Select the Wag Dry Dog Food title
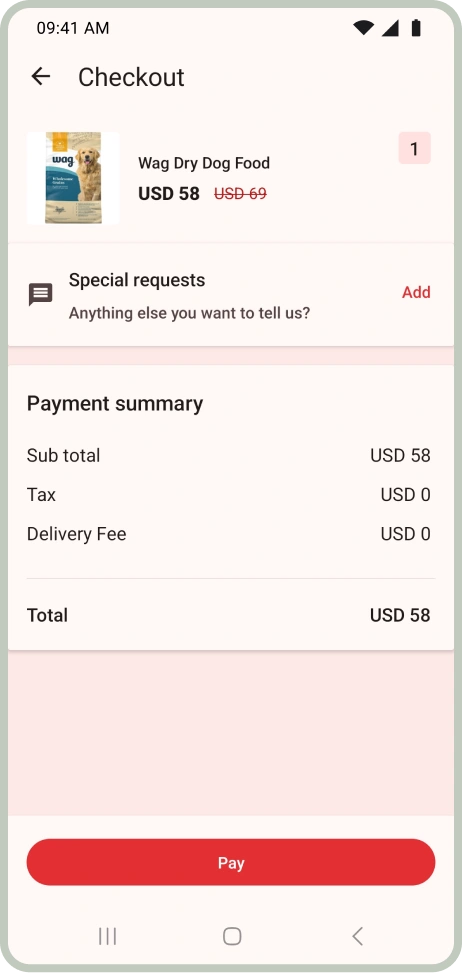This screenshot has height=973, width=462. [204, 163]
